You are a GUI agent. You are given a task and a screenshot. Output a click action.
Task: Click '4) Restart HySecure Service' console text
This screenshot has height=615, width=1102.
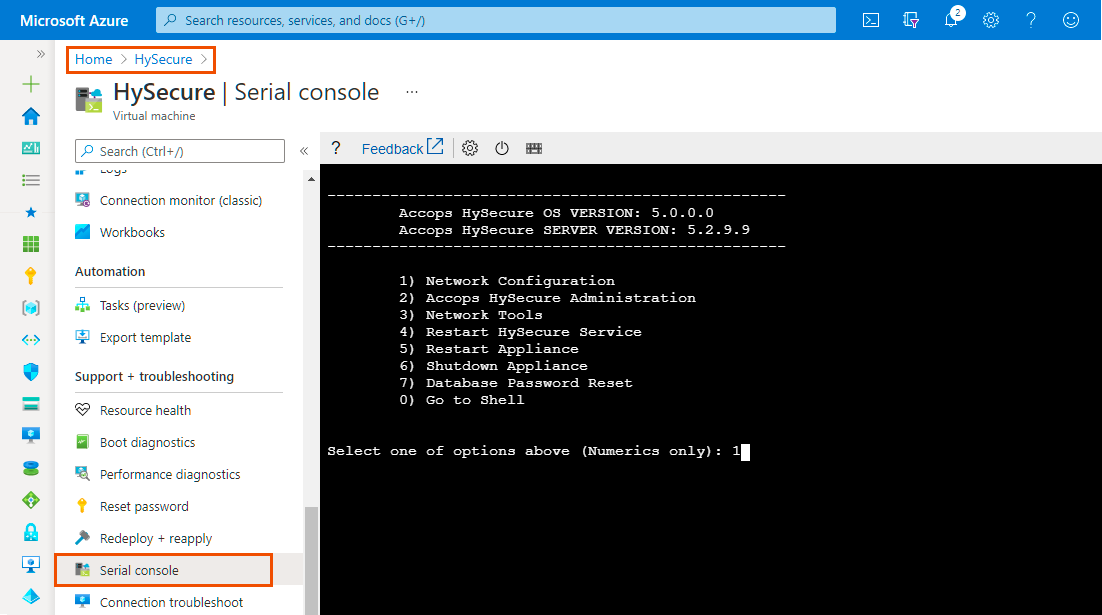(x=520, y=332)
